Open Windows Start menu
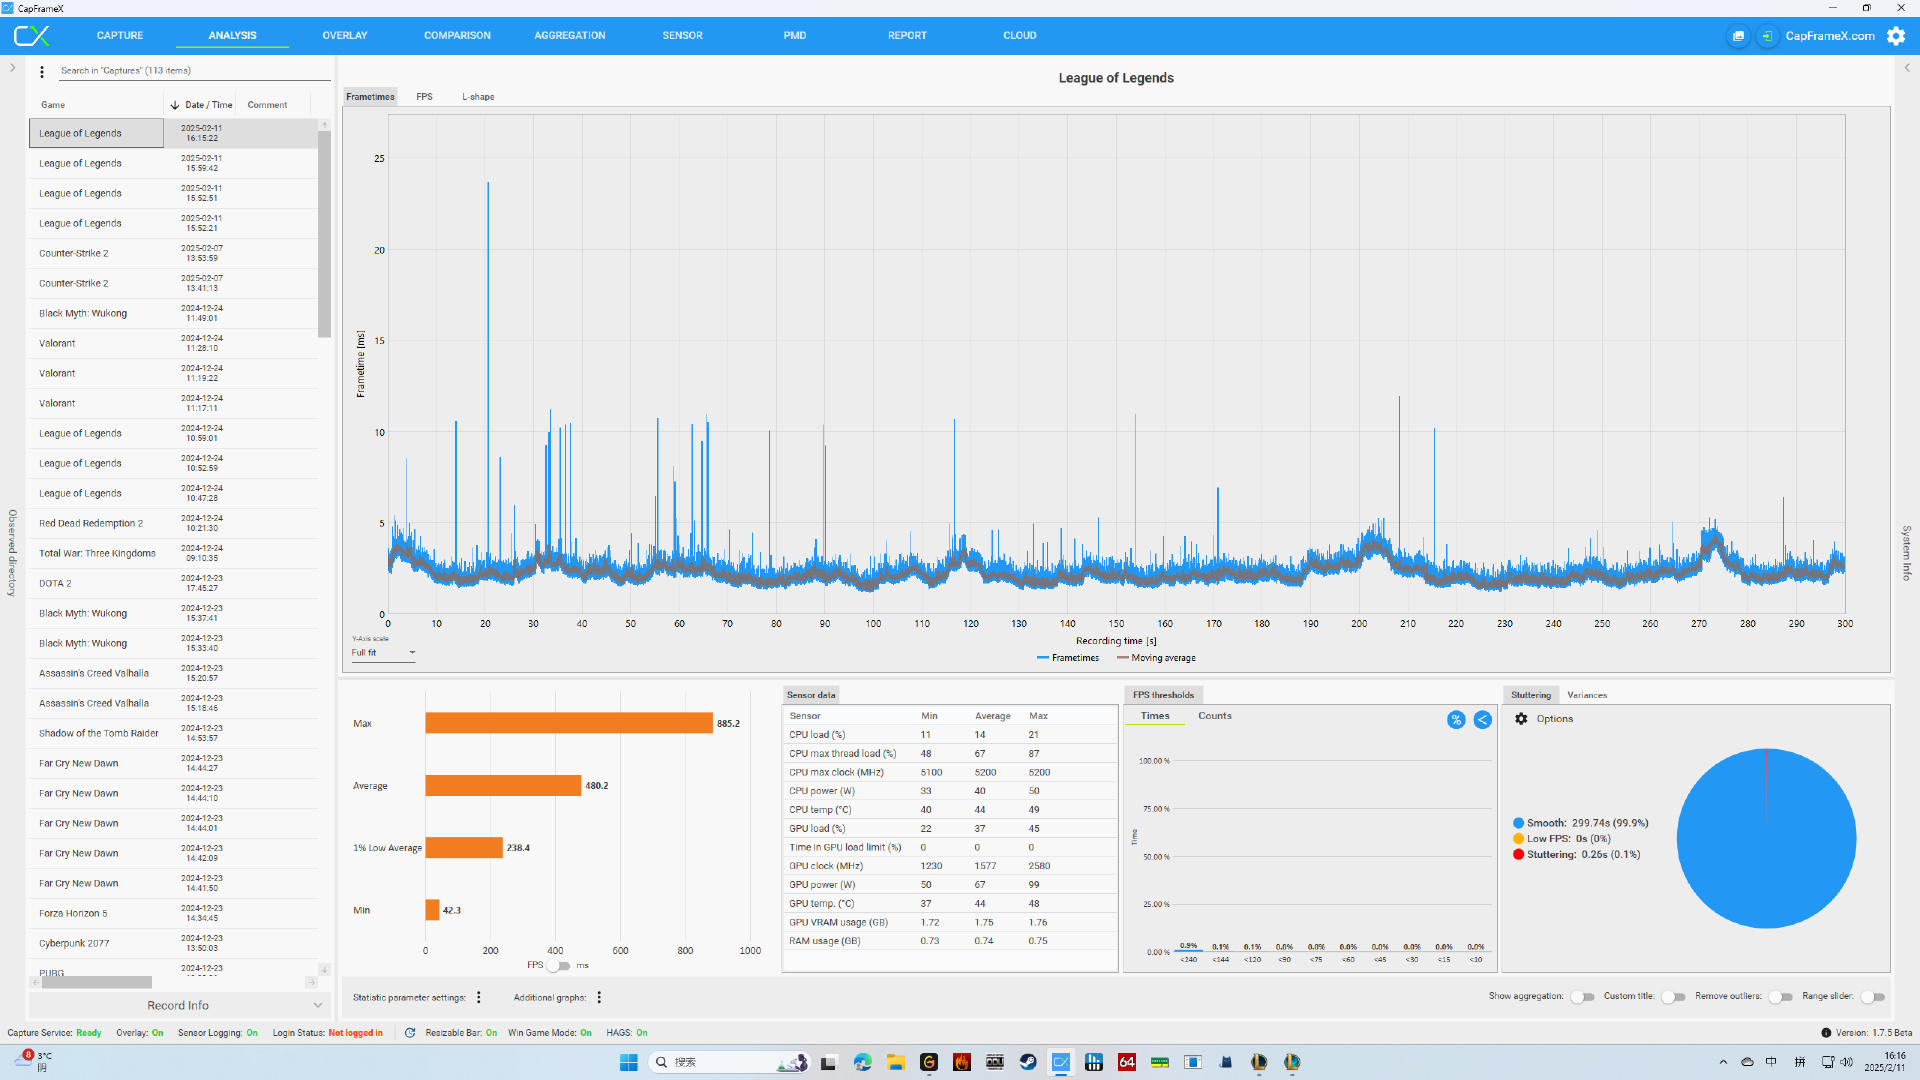This screenshot has width=1920, height=1080. 629,1062
